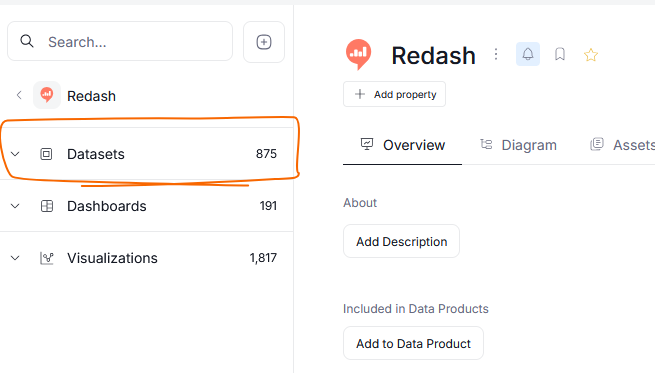Viewport: 655px width, 373px height.
Task: Click the 875 datasets count
Action: (266, 154)
